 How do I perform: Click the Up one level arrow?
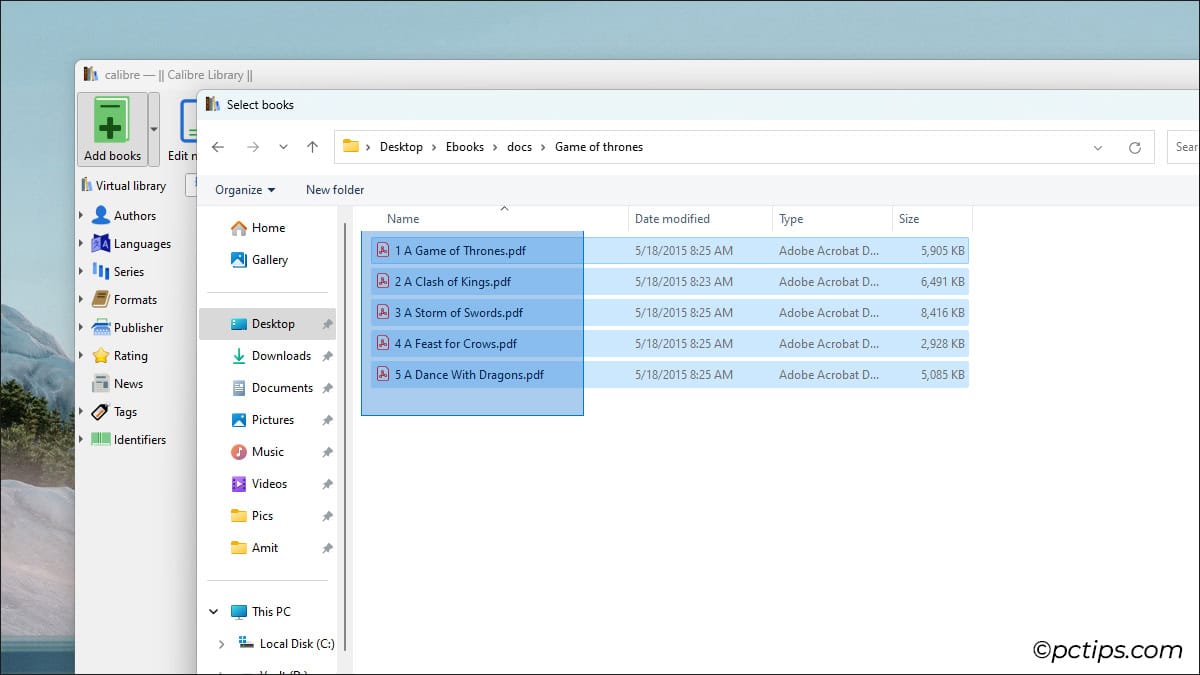tap(312, 147)
